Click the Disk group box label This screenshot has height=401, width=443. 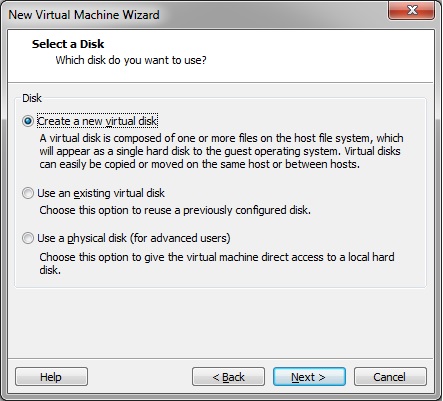pyautogui.click(x=32, y=98)
